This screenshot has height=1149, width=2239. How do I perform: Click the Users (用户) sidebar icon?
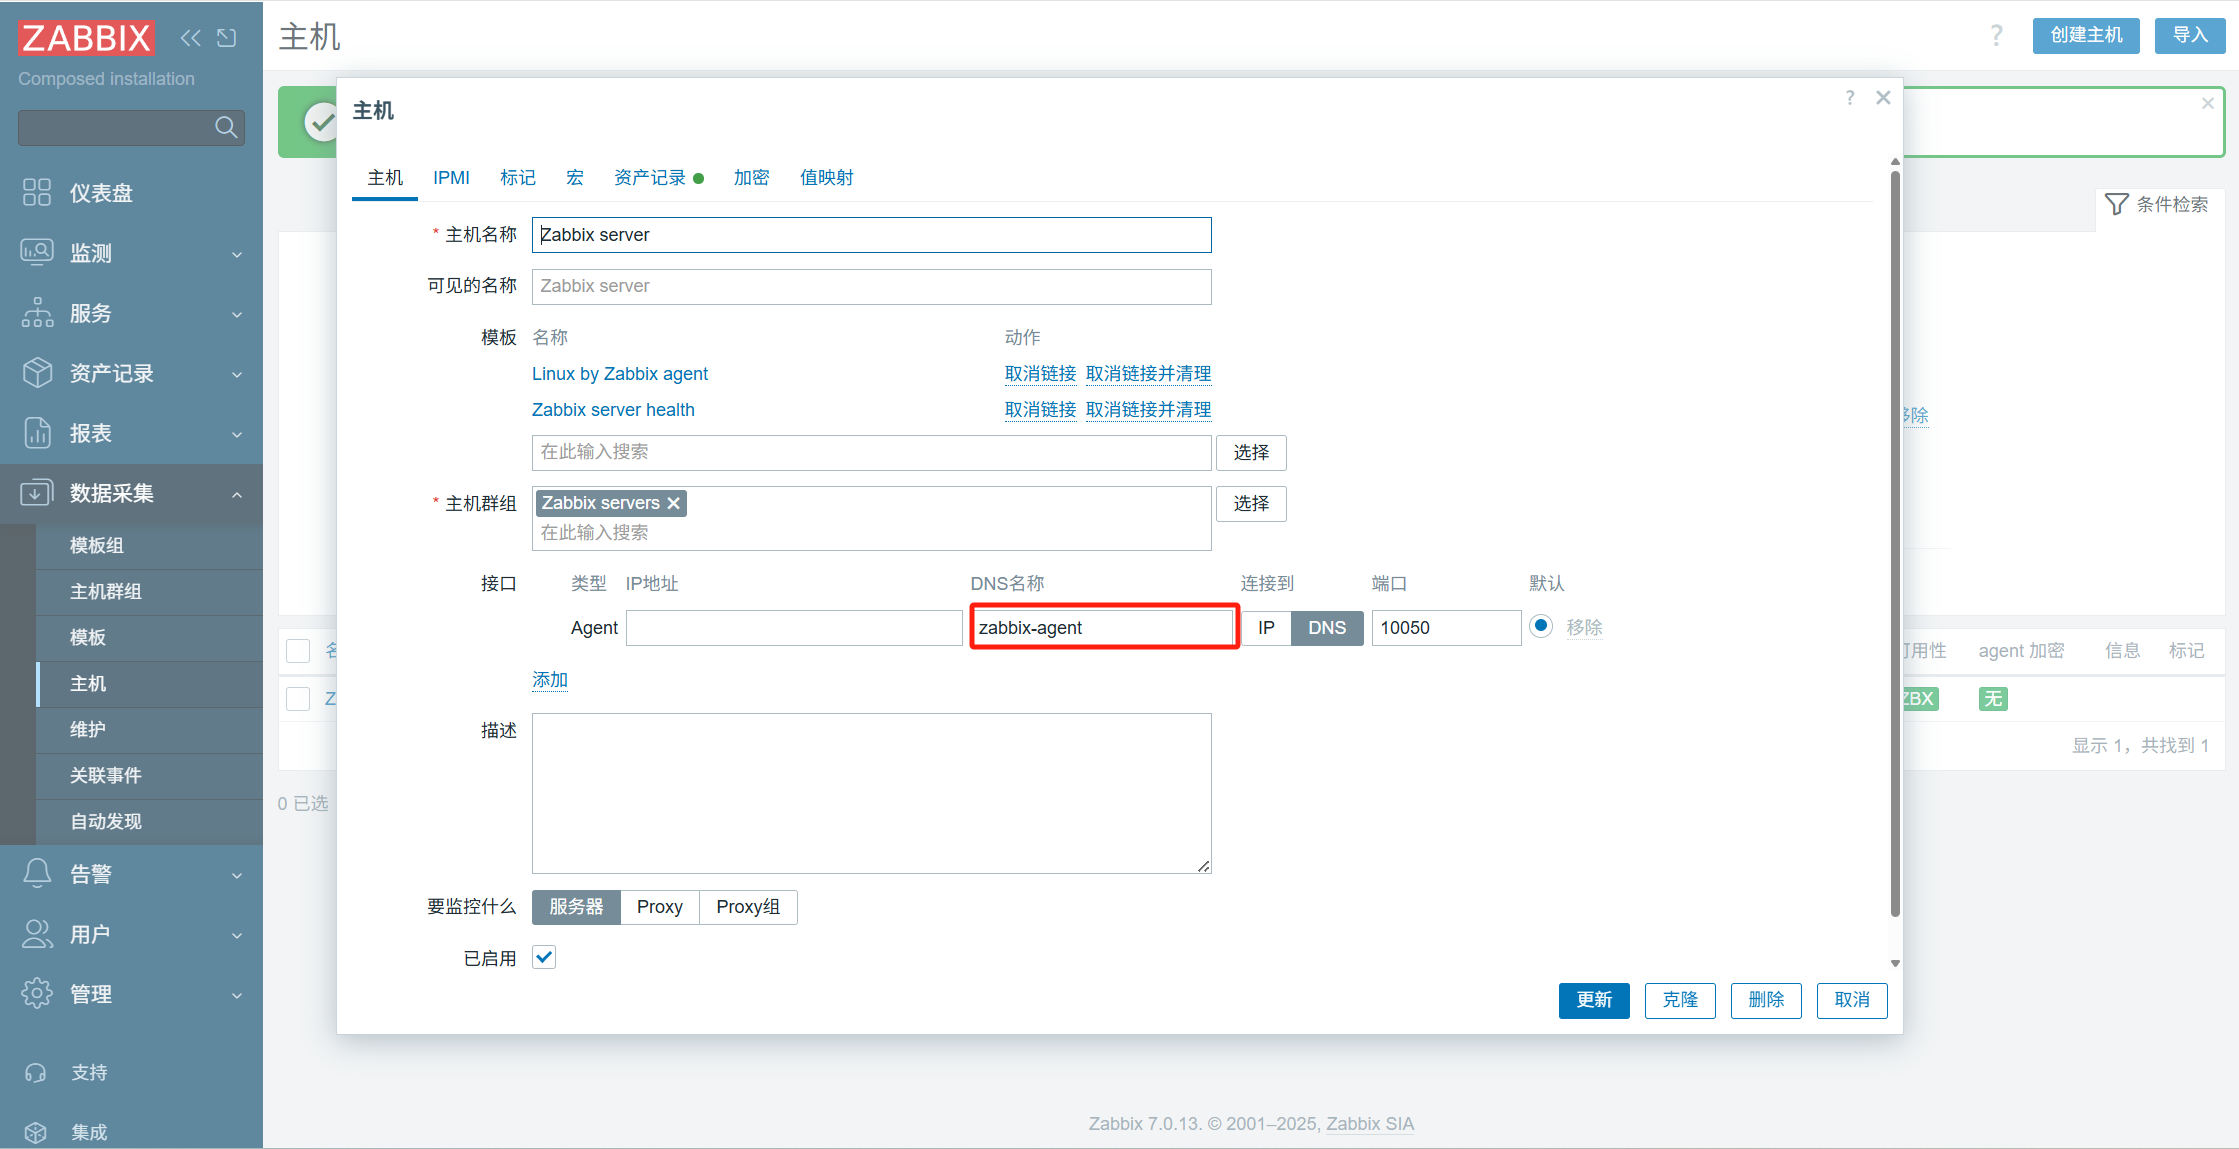(37, 933)
